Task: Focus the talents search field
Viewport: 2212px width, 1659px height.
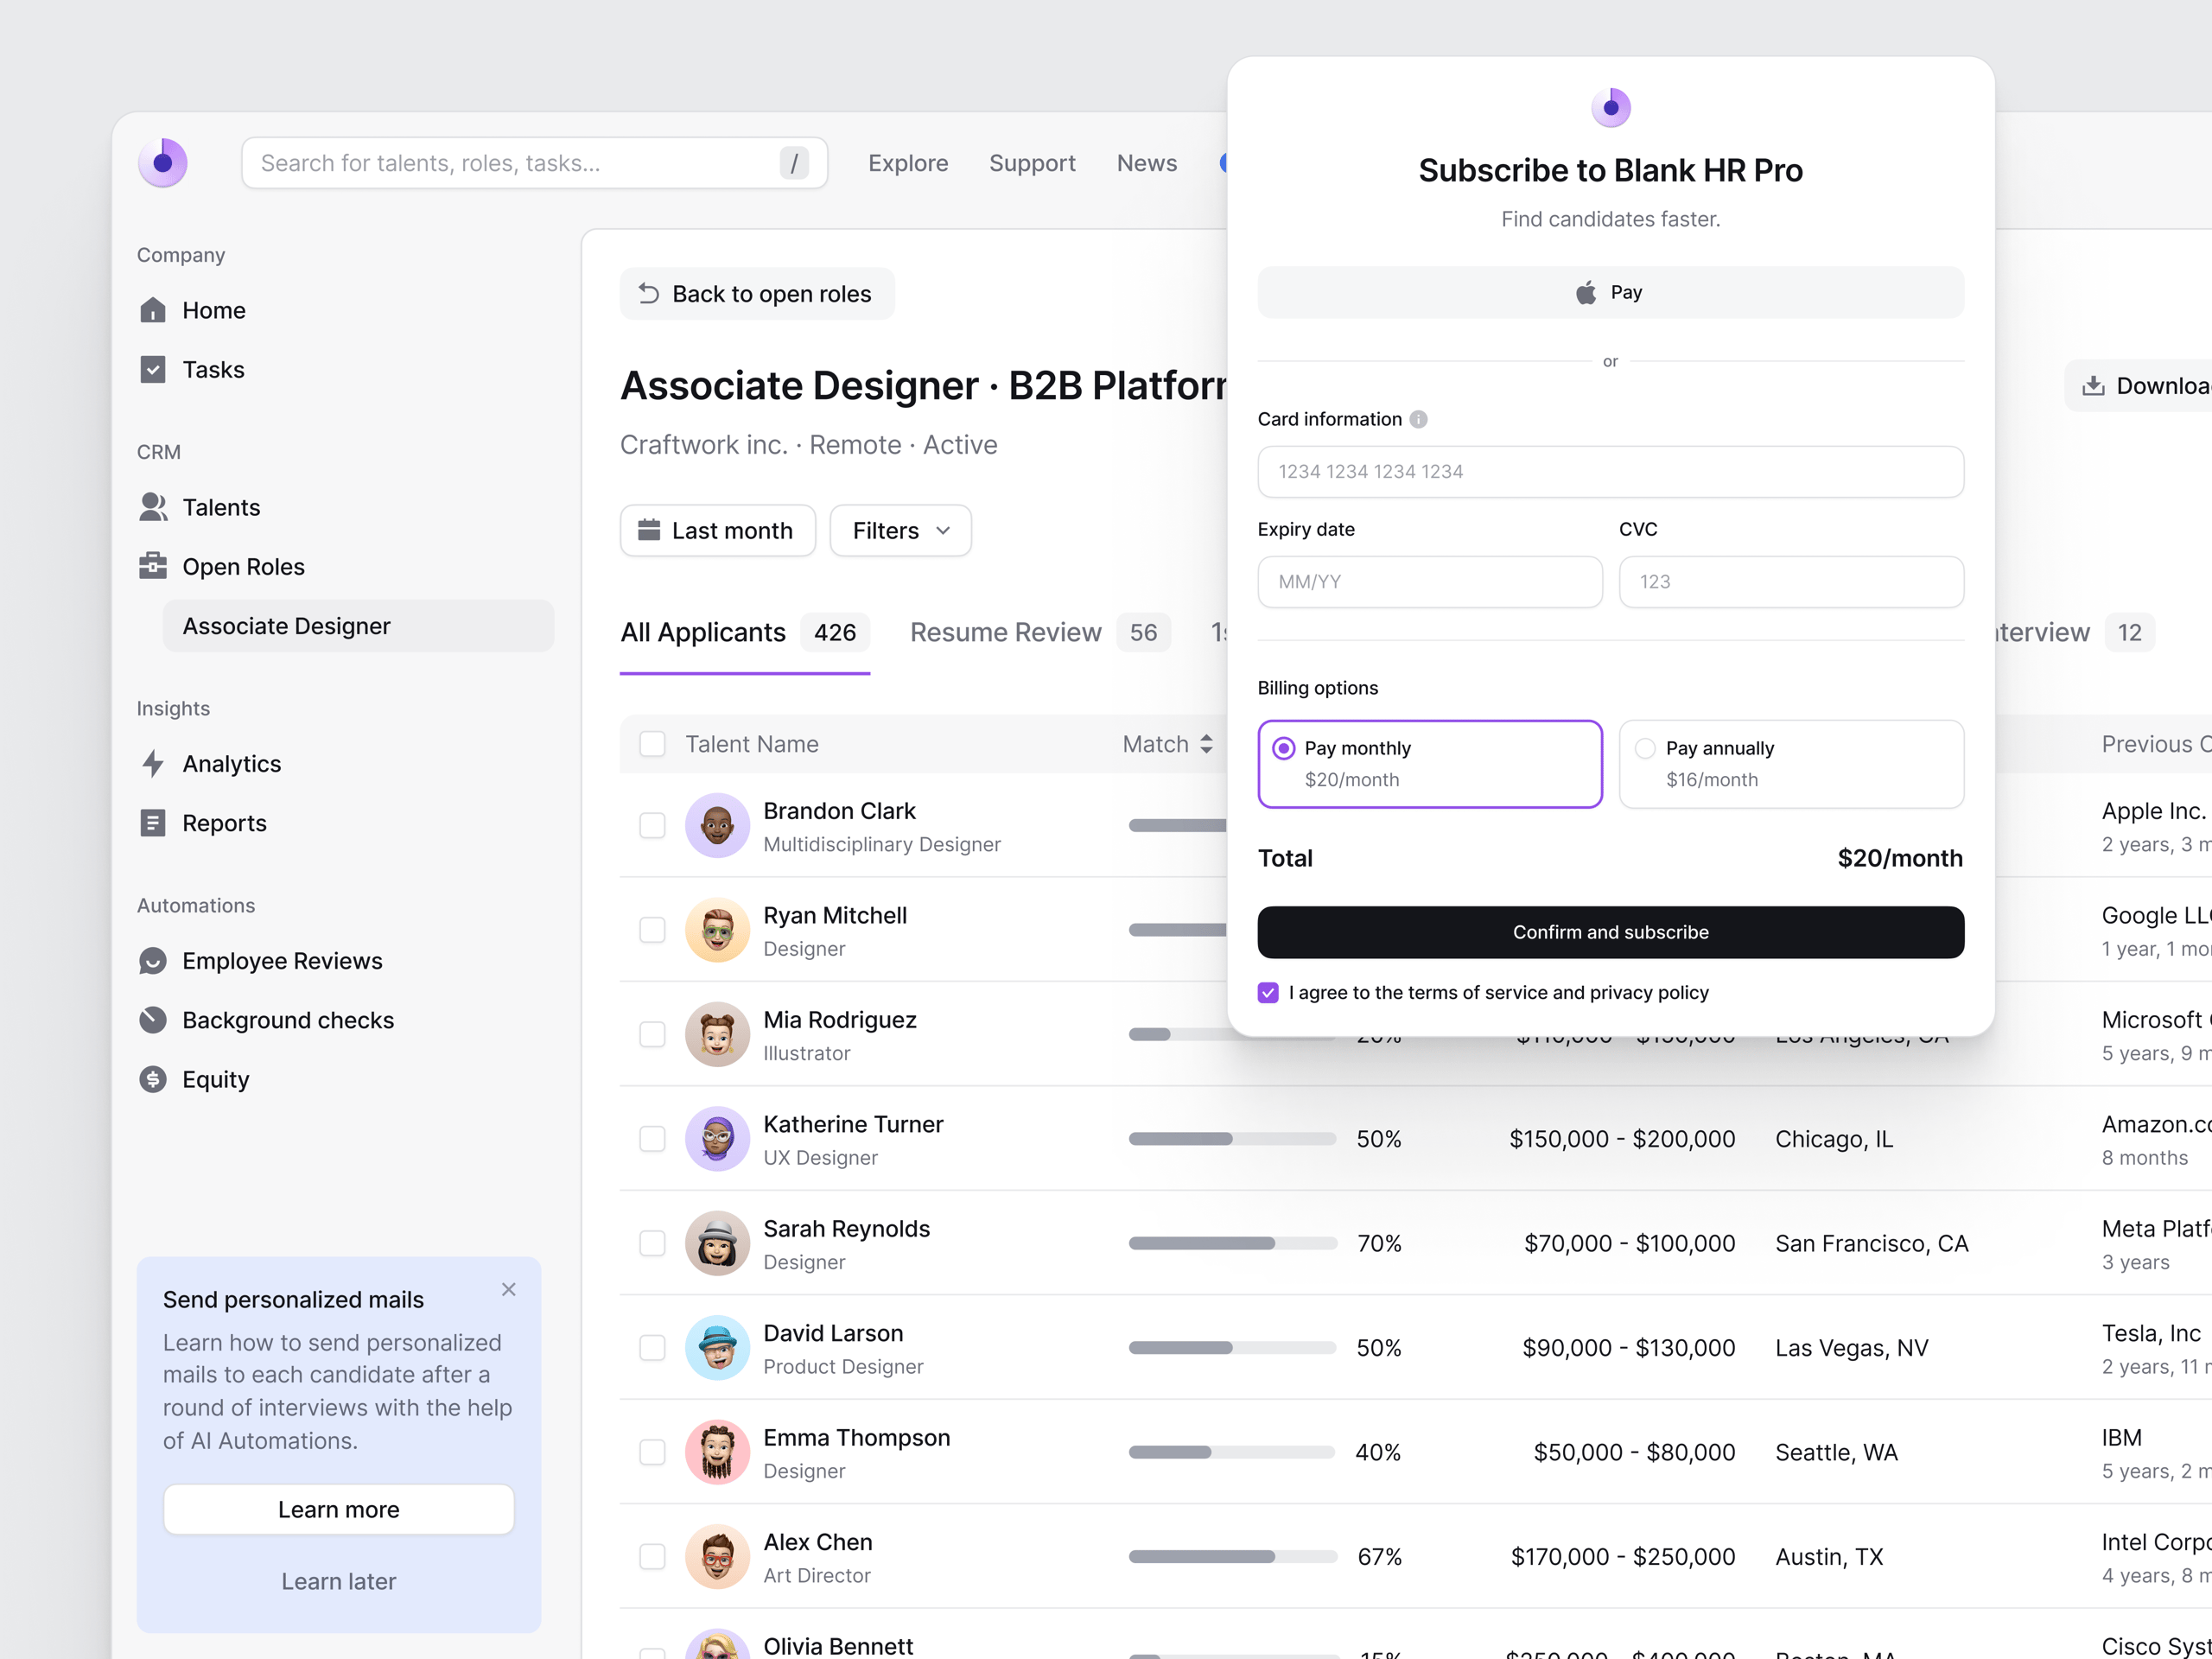Action: pyautogui.click(x=534, y=163)
